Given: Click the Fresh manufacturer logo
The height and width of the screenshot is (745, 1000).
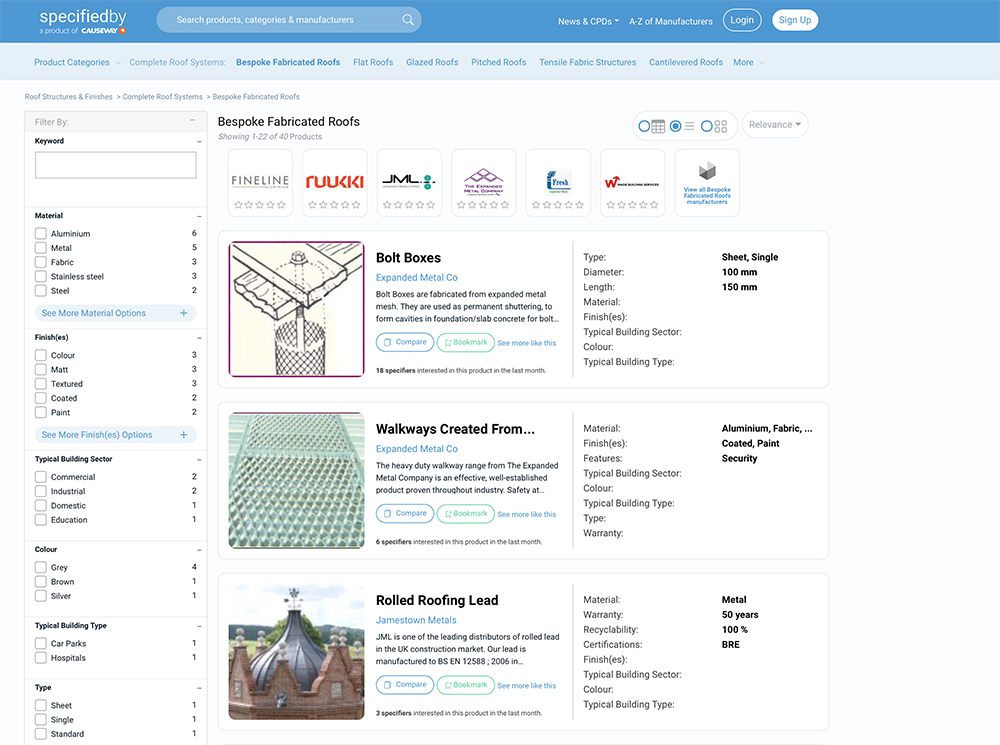Looking at the screenshot, I should (558, 181).
